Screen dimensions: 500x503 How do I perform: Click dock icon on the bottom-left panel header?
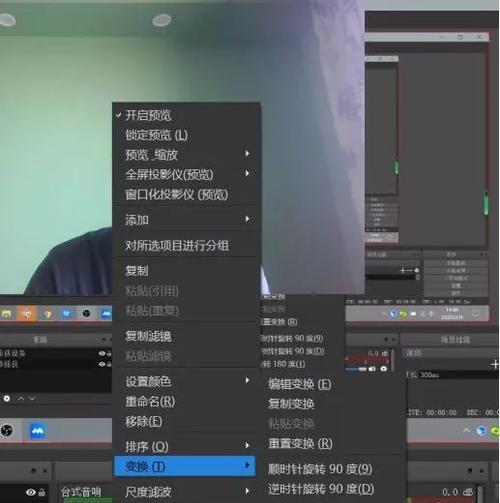pos(33,471)
